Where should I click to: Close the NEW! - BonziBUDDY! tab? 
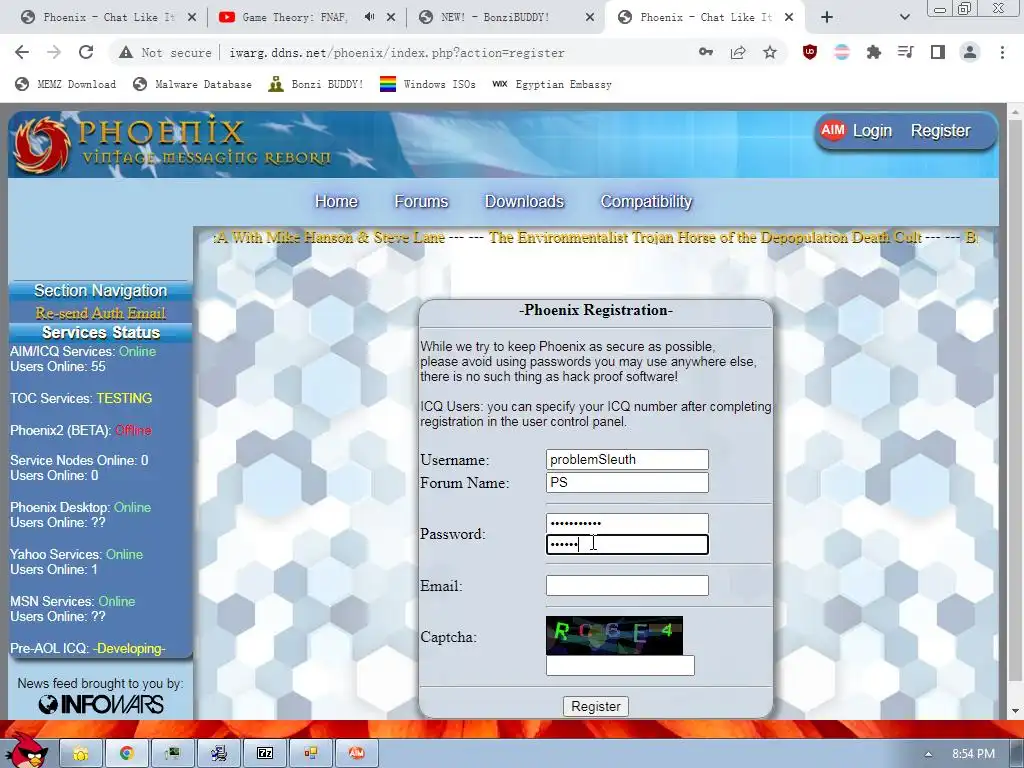pos(590,17)
